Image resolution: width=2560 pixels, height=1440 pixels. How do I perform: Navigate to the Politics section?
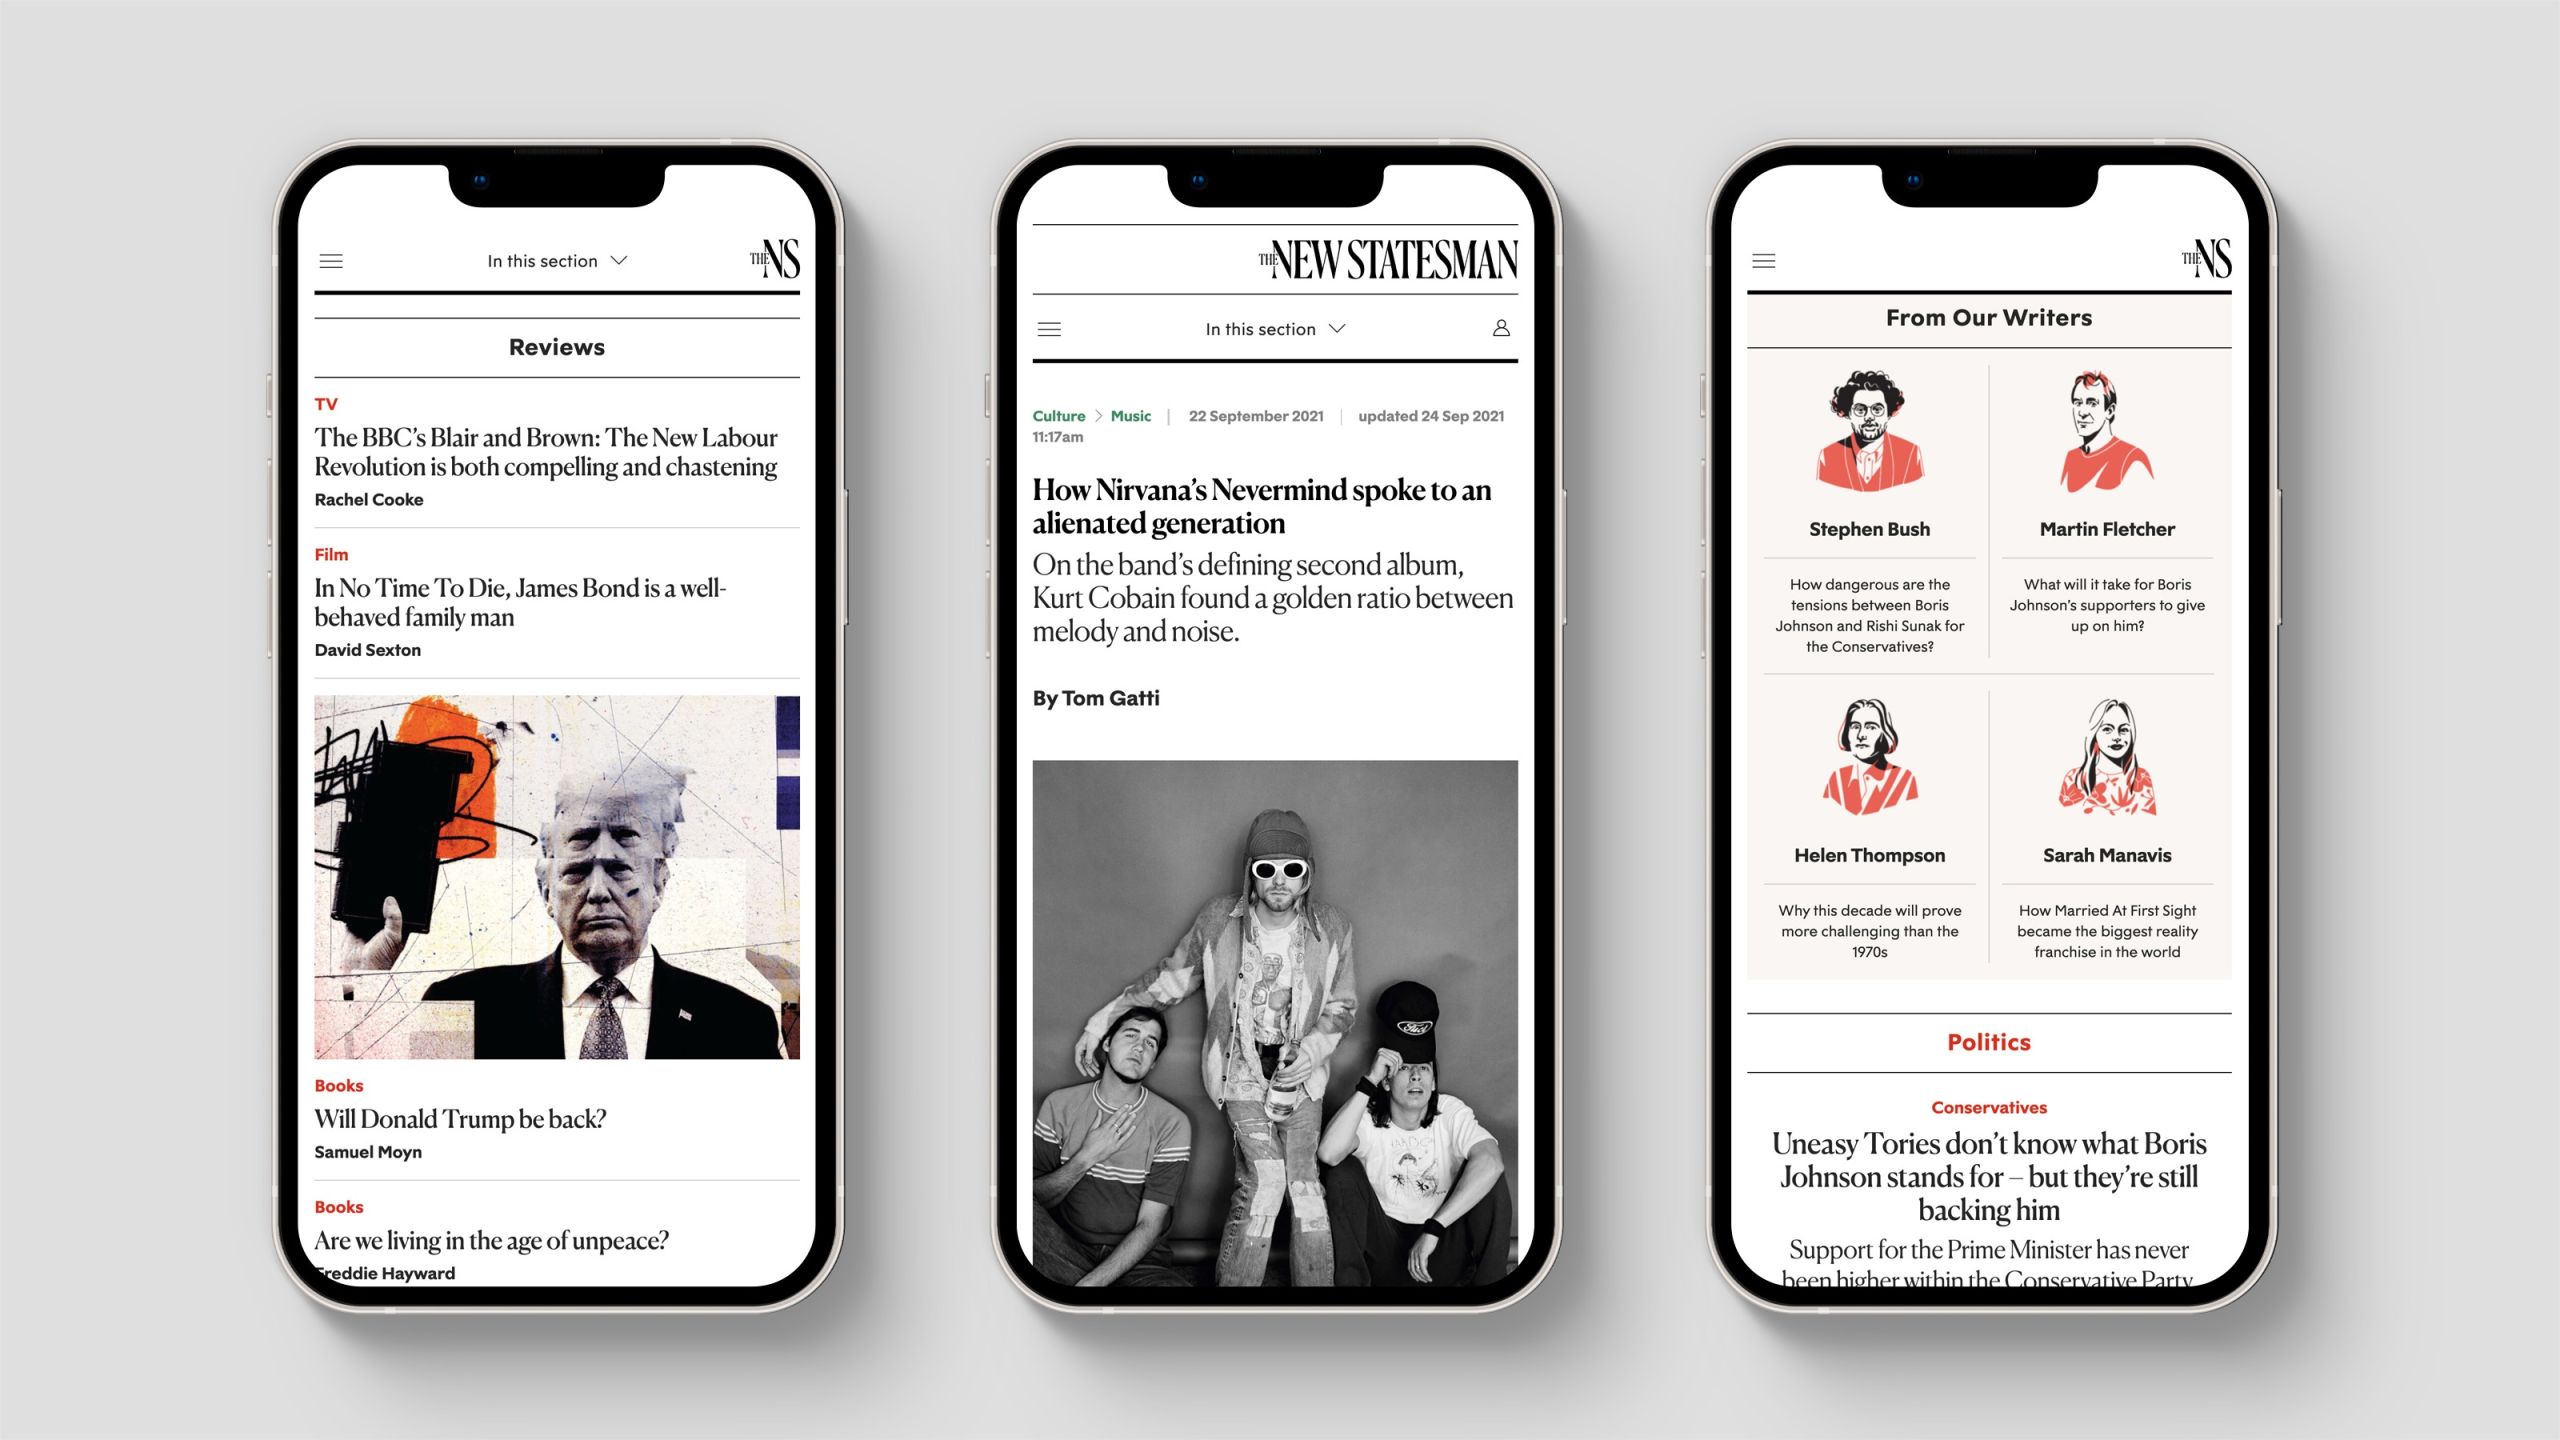click(1989, 1043)
